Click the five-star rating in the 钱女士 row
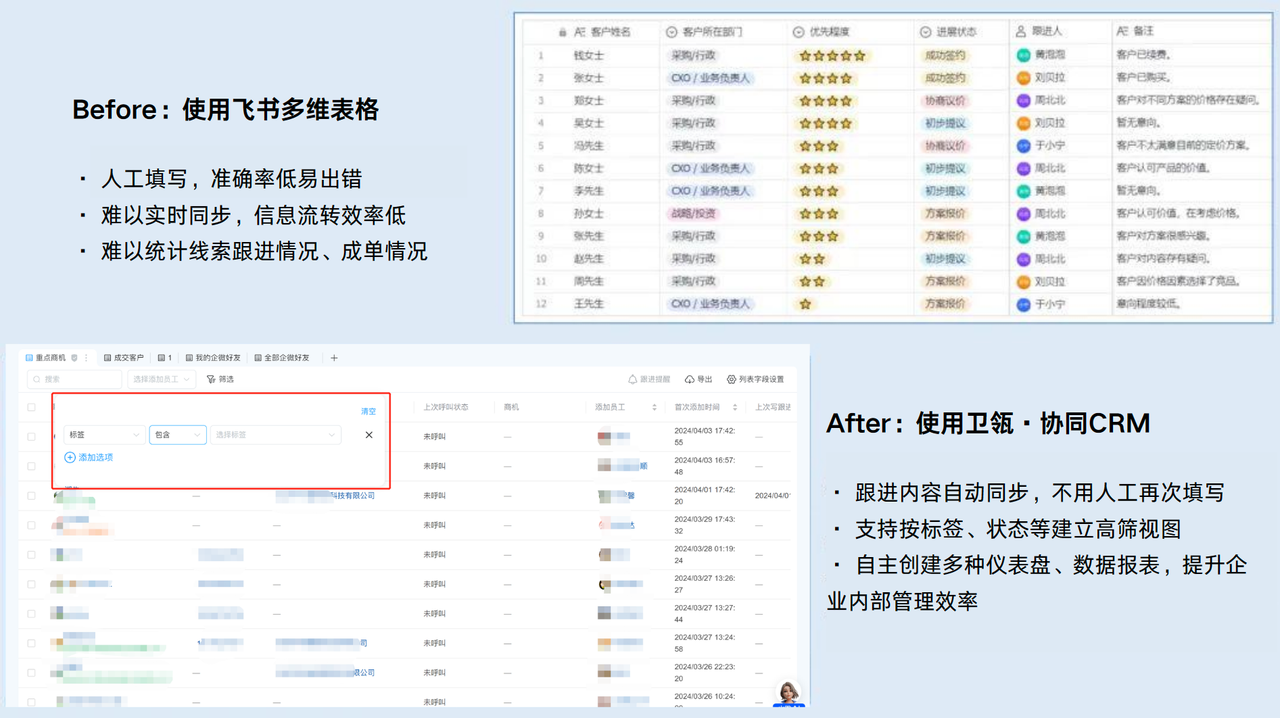Viewport: 1280px width, 718px height. (831, 55)
